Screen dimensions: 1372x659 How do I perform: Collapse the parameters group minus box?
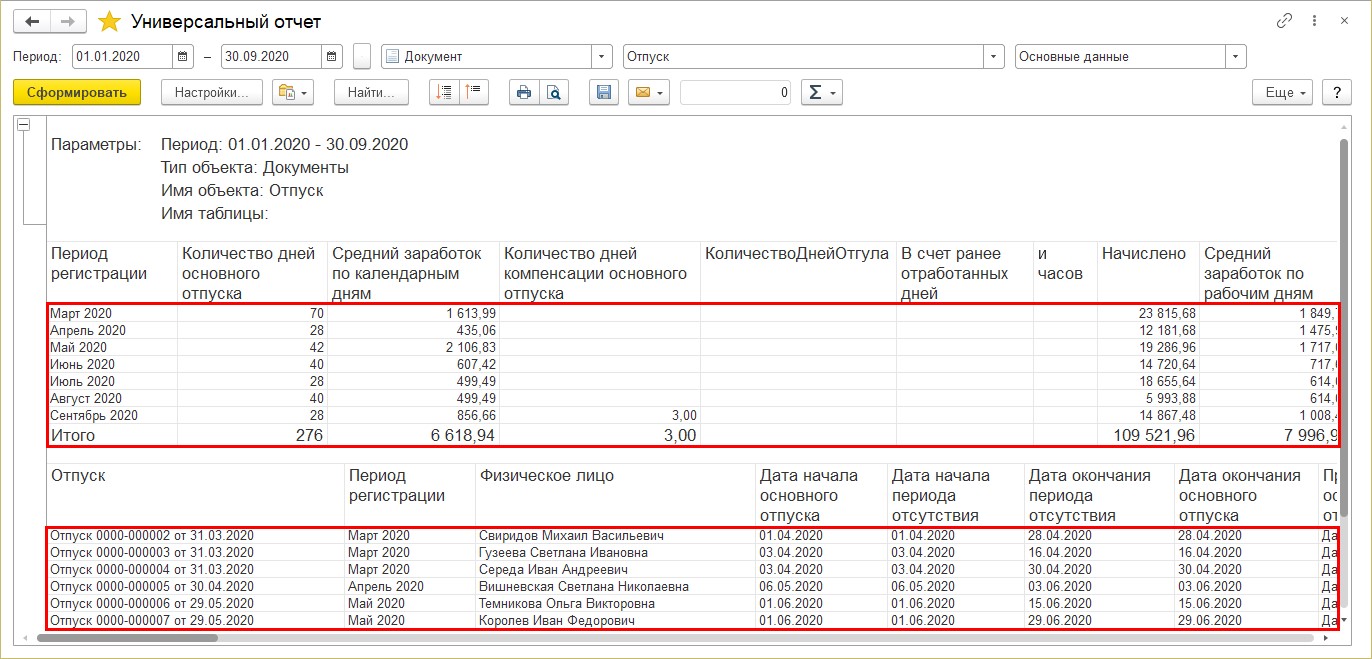pyautogui.click(x=24, y=124)
